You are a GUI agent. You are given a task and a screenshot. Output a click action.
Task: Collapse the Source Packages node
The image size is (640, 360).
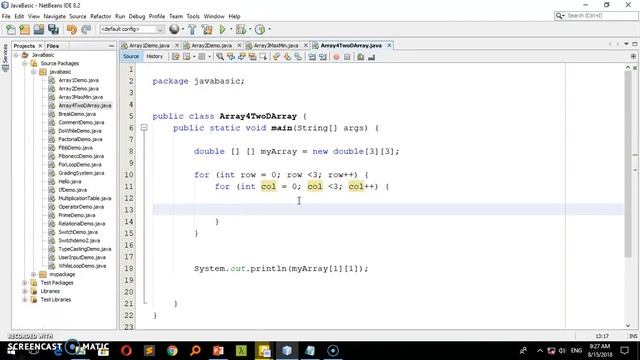tap(25, 63)
